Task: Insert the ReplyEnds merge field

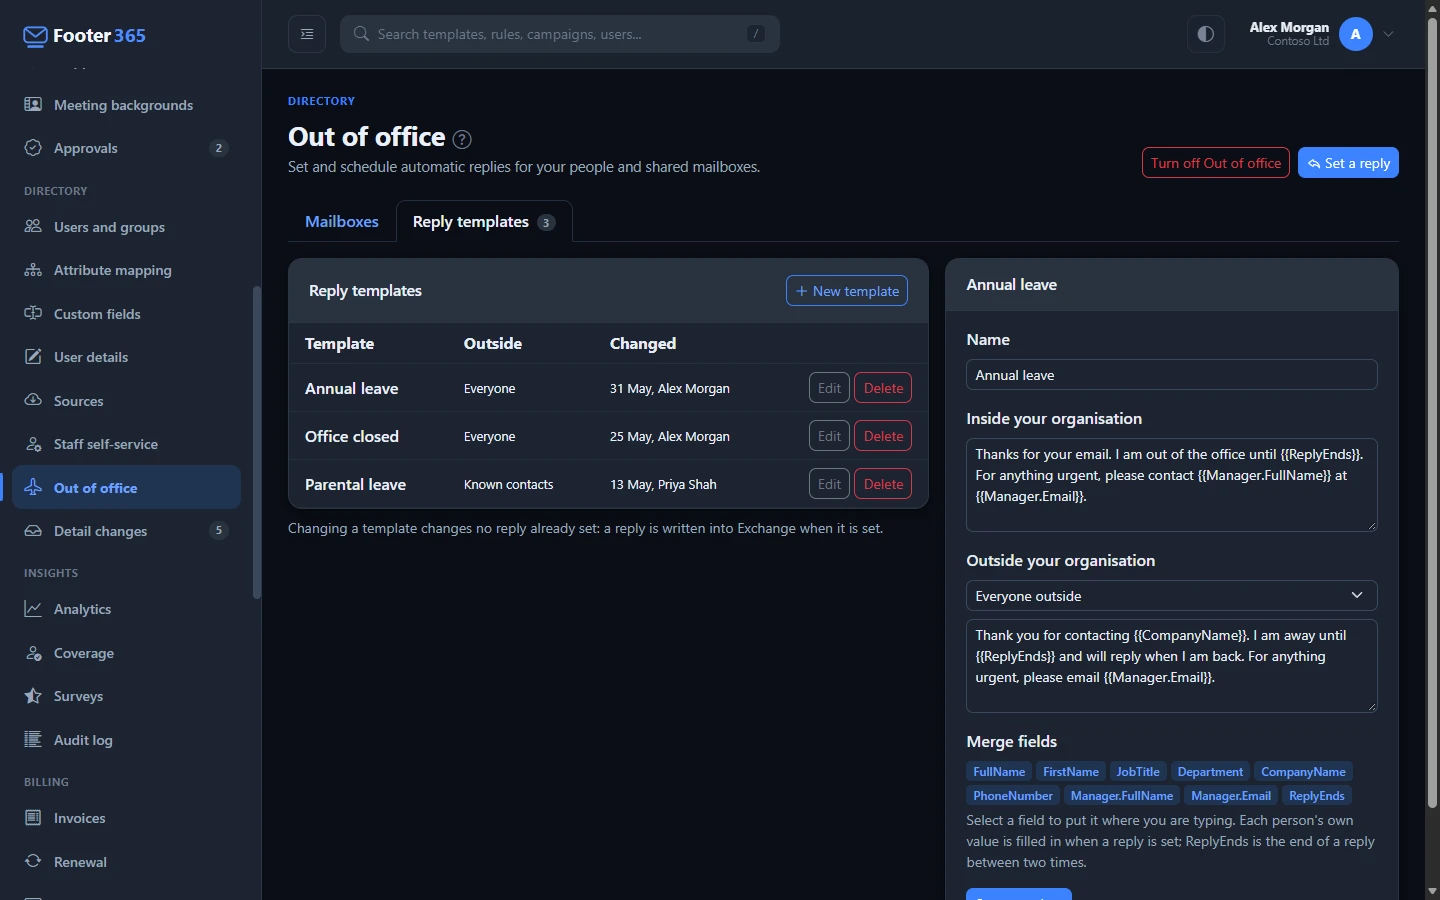Action: pos(1317,796)
